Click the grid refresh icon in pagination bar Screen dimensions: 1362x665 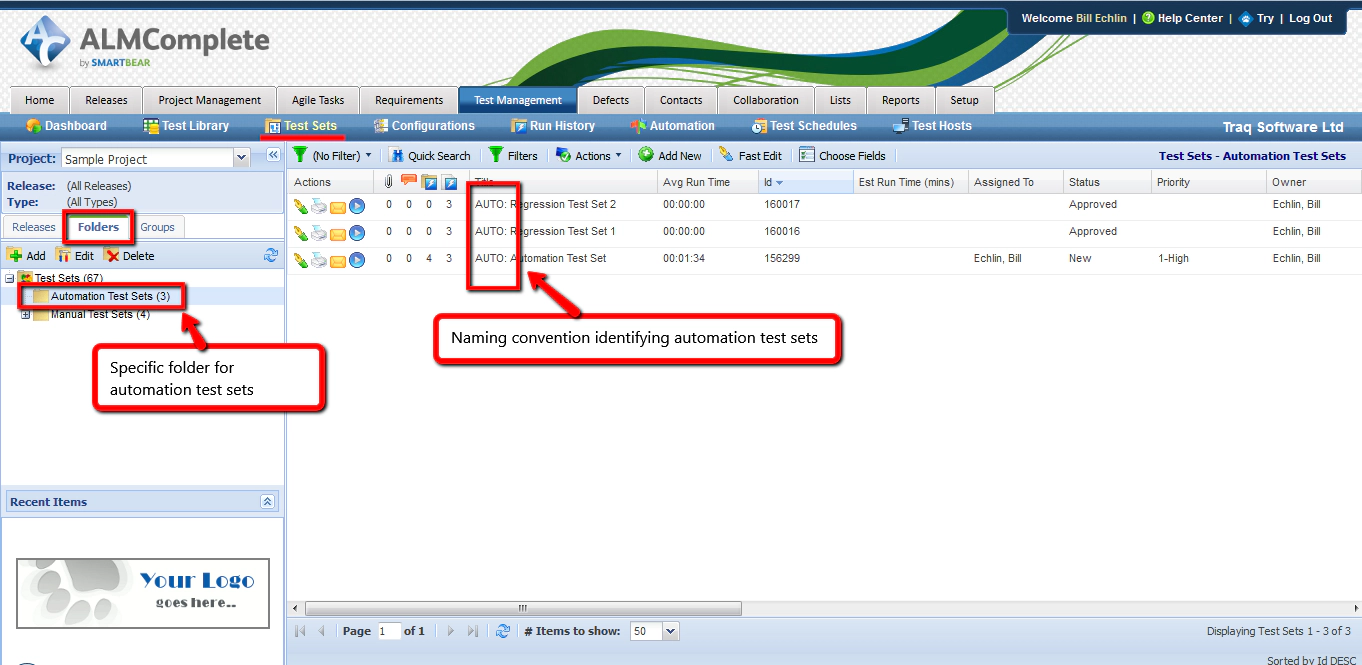coord(503,631)
